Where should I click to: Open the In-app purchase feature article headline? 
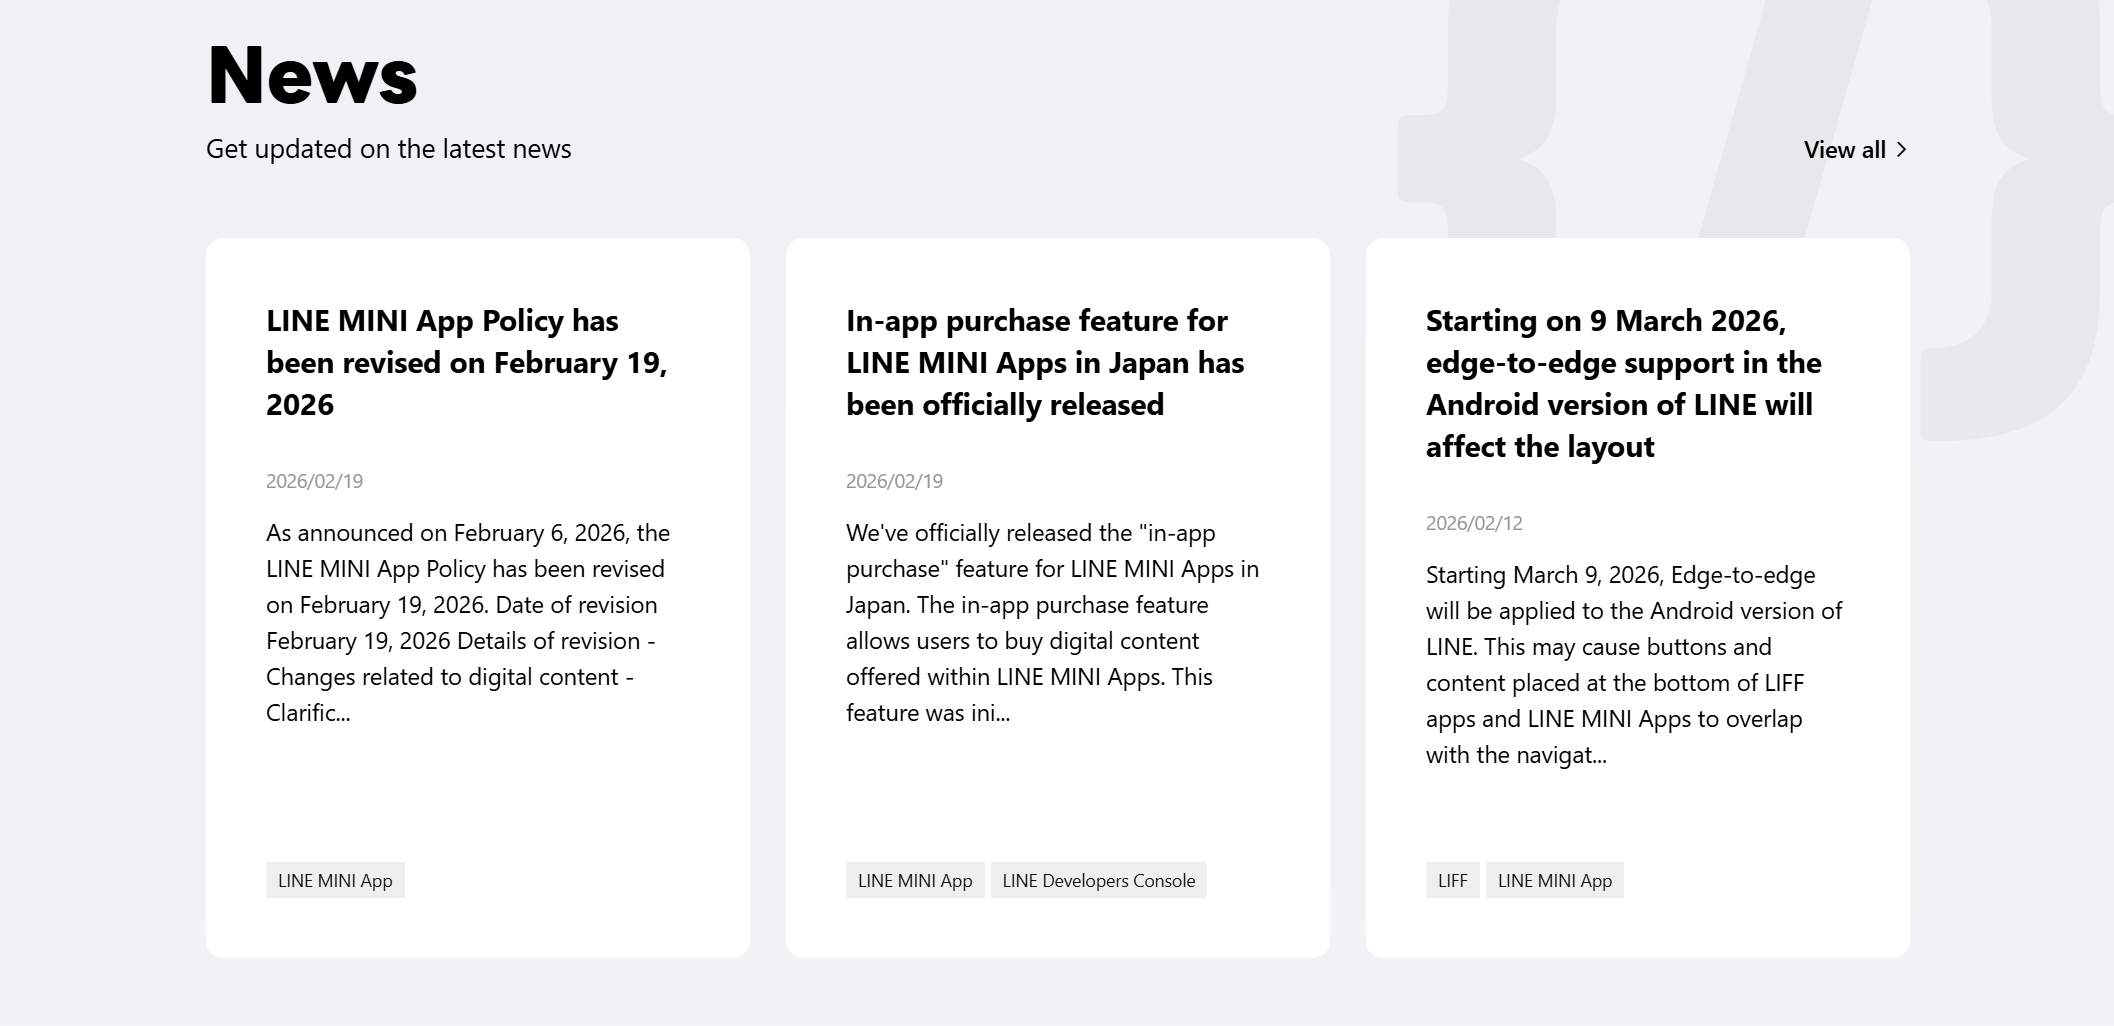pyautogui.click(x=1045, y=362)
